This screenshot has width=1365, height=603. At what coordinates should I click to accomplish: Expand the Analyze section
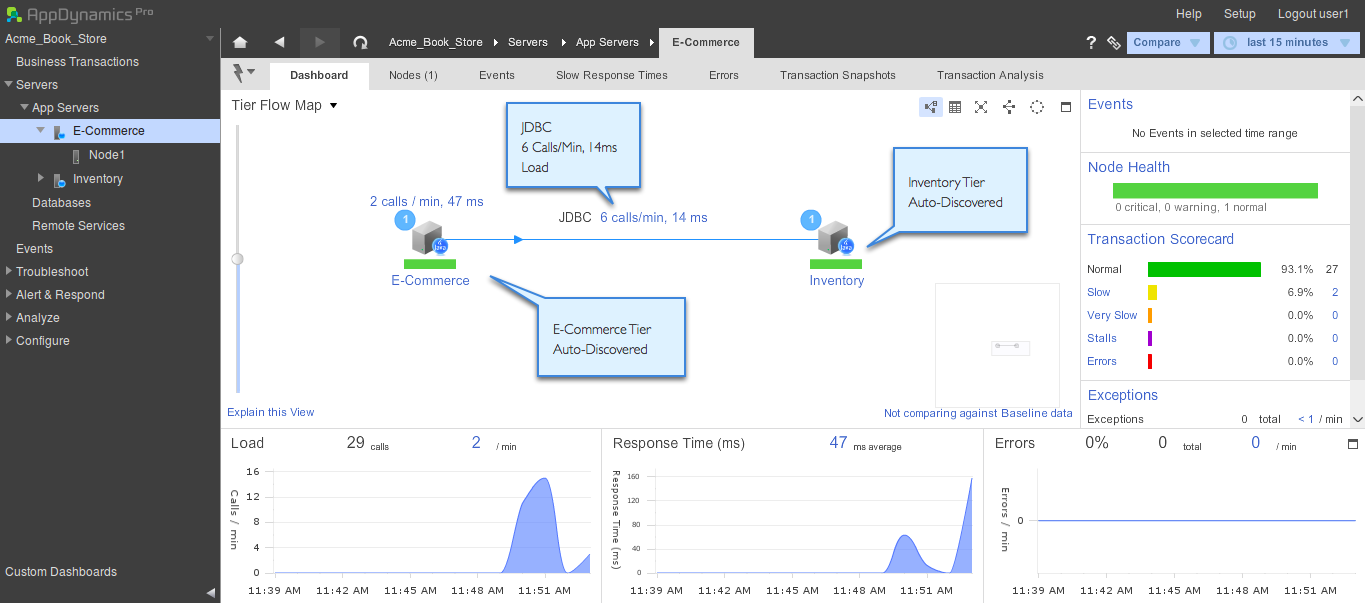pos(9,317)
